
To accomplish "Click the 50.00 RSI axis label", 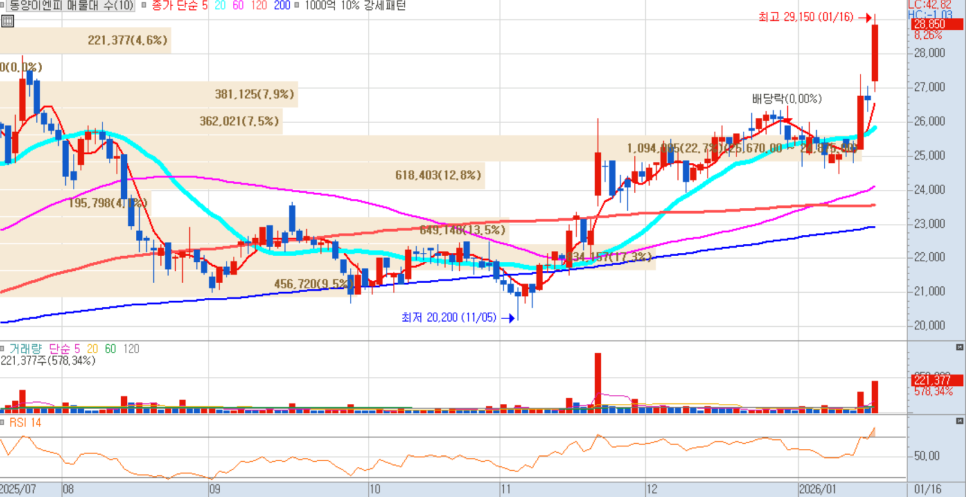I will (926, 456).
